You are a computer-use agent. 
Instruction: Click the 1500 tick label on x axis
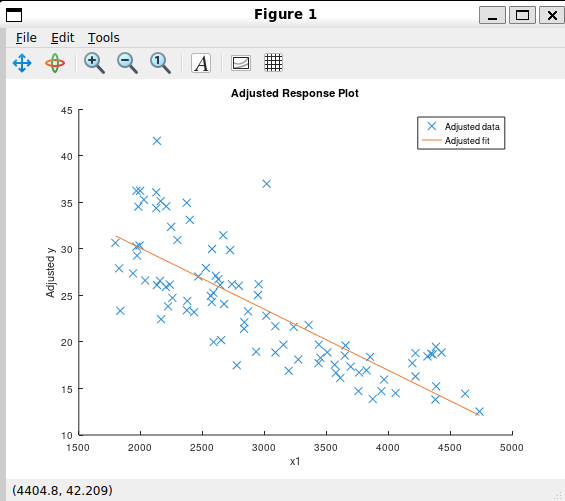pos(78,448)
